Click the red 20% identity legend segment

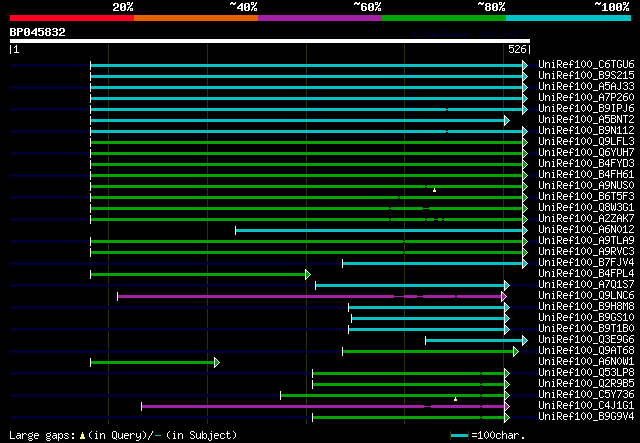tap(72, 18)
